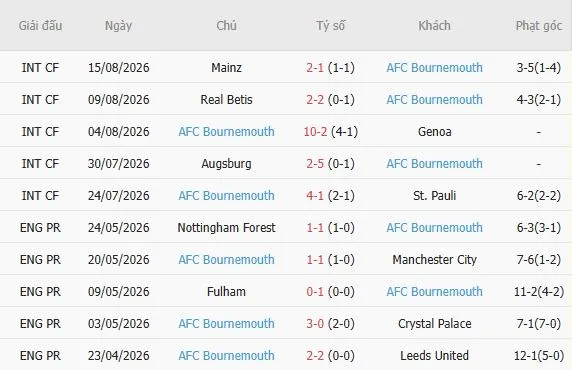Click the Ngày column header

(x=118, y=26)
